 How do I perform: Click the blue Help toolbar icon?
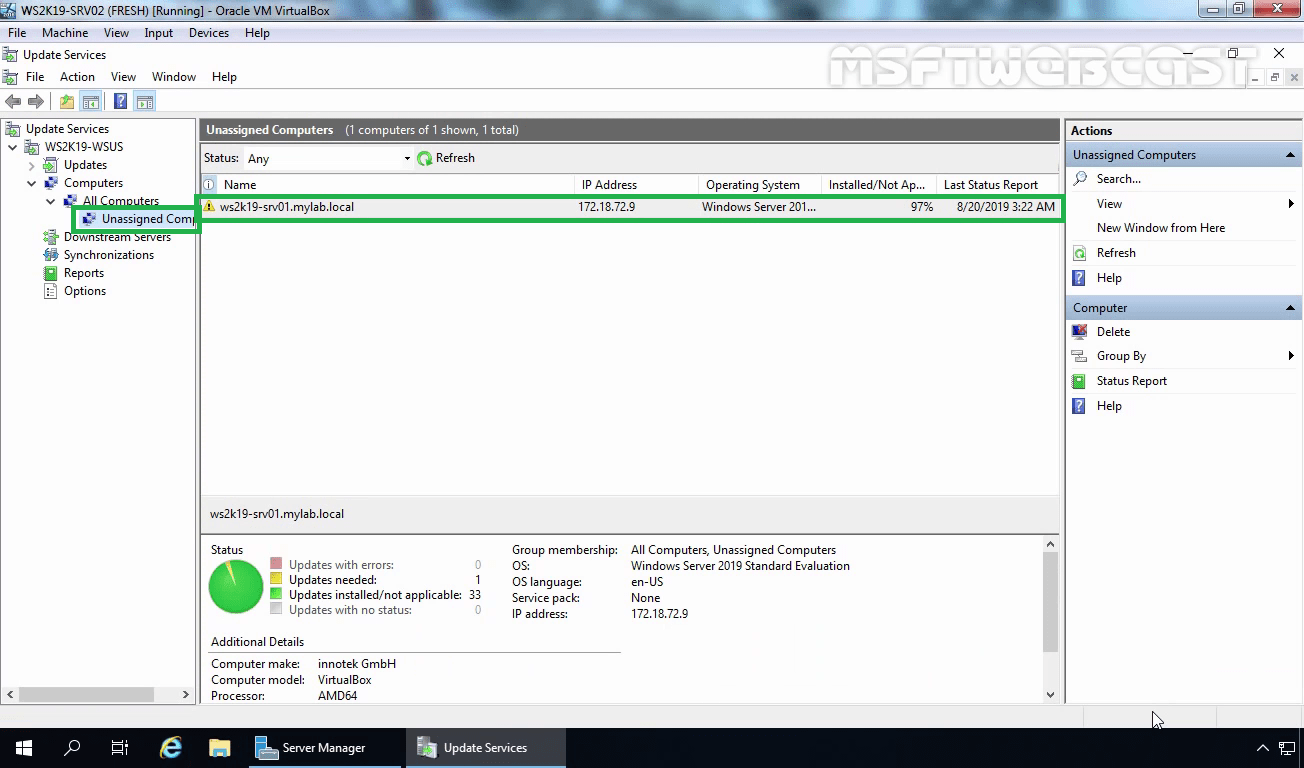[120, 101]
